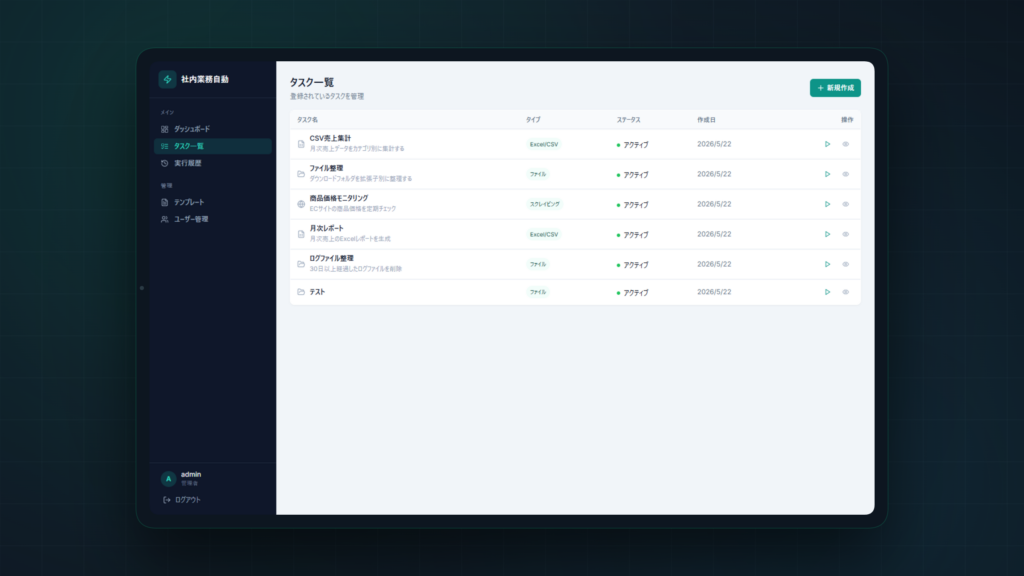This screenshot has height=576, width=1024.
Task: Click the アクティブ status of テスト row
Action: click(633, 293)
